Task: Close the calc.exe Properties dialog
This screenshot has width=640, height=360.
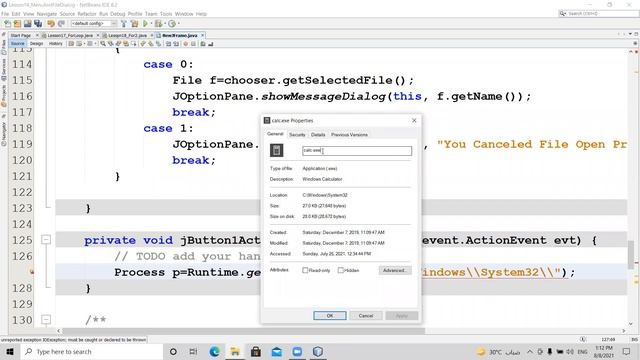Action: [414, 120]
